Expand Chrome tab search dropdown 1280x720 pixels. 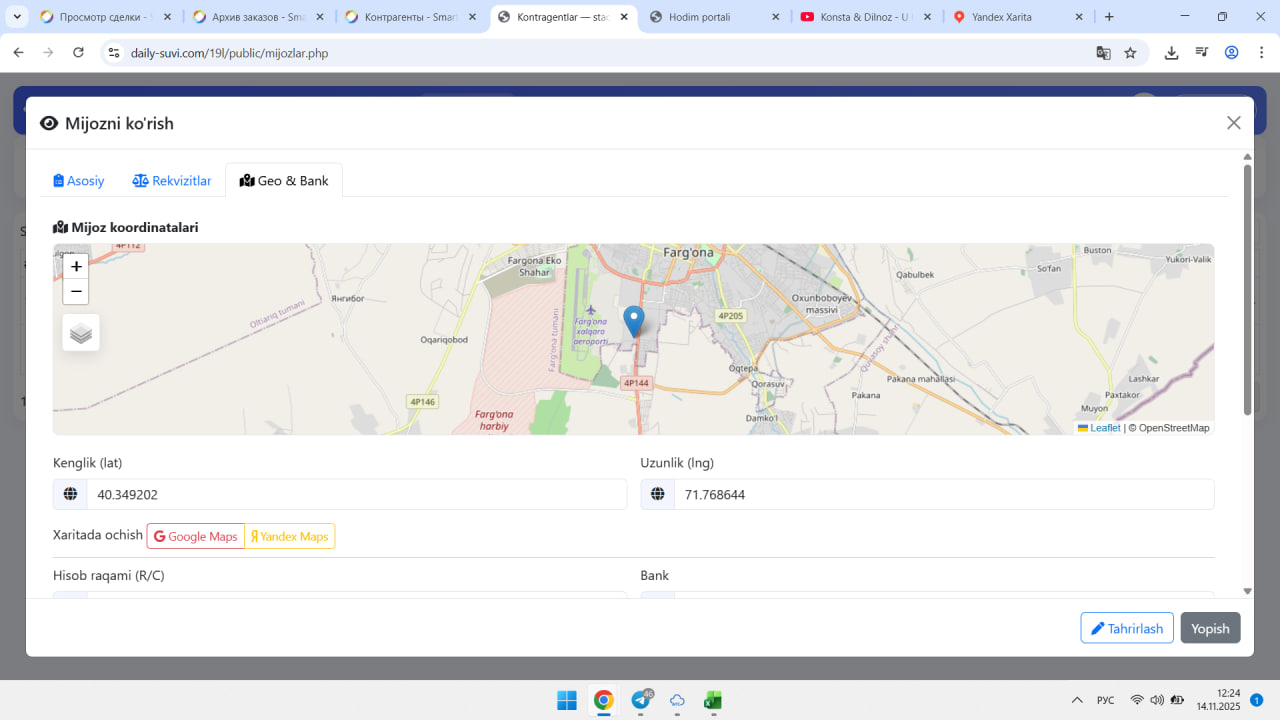[x=17, y=17]
